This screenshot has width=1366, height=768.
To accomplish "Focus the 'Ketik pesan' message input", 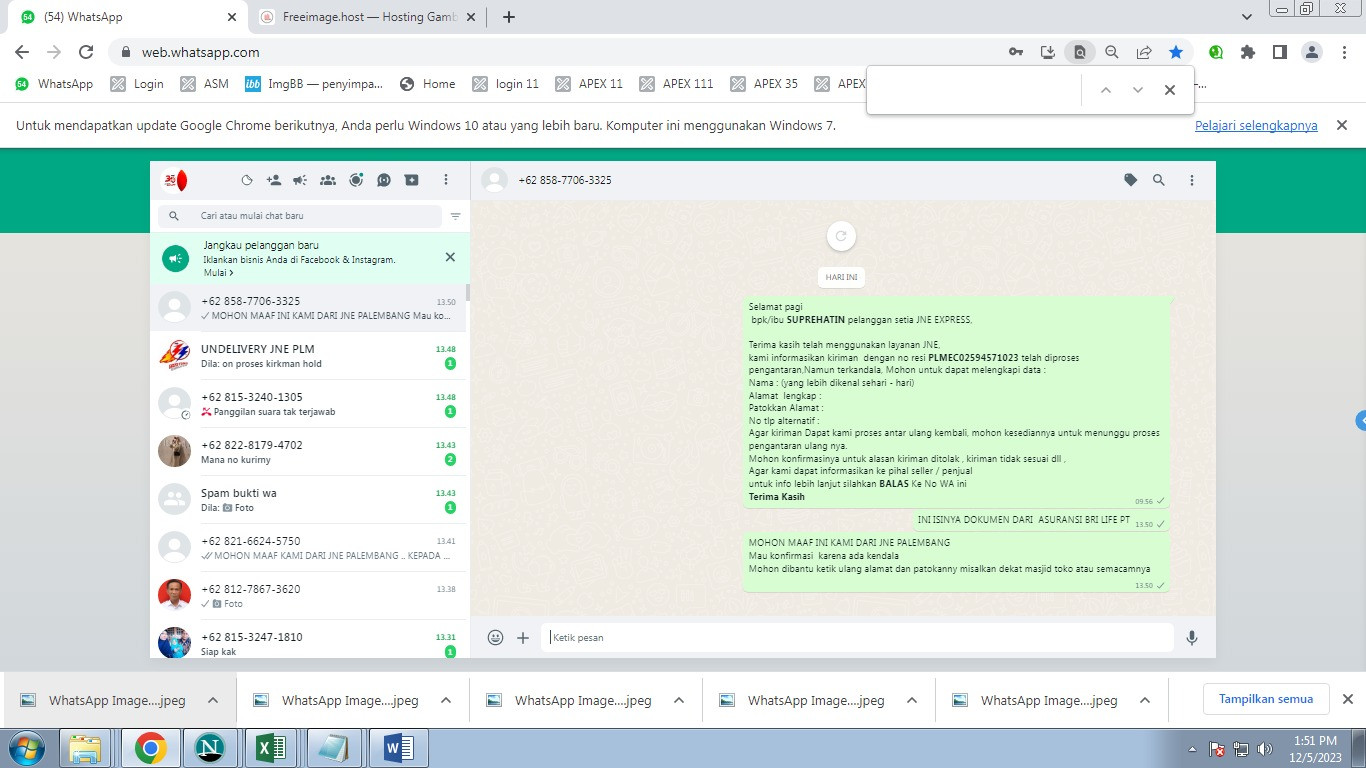I will pyautogui.click(x=858, y=637).
